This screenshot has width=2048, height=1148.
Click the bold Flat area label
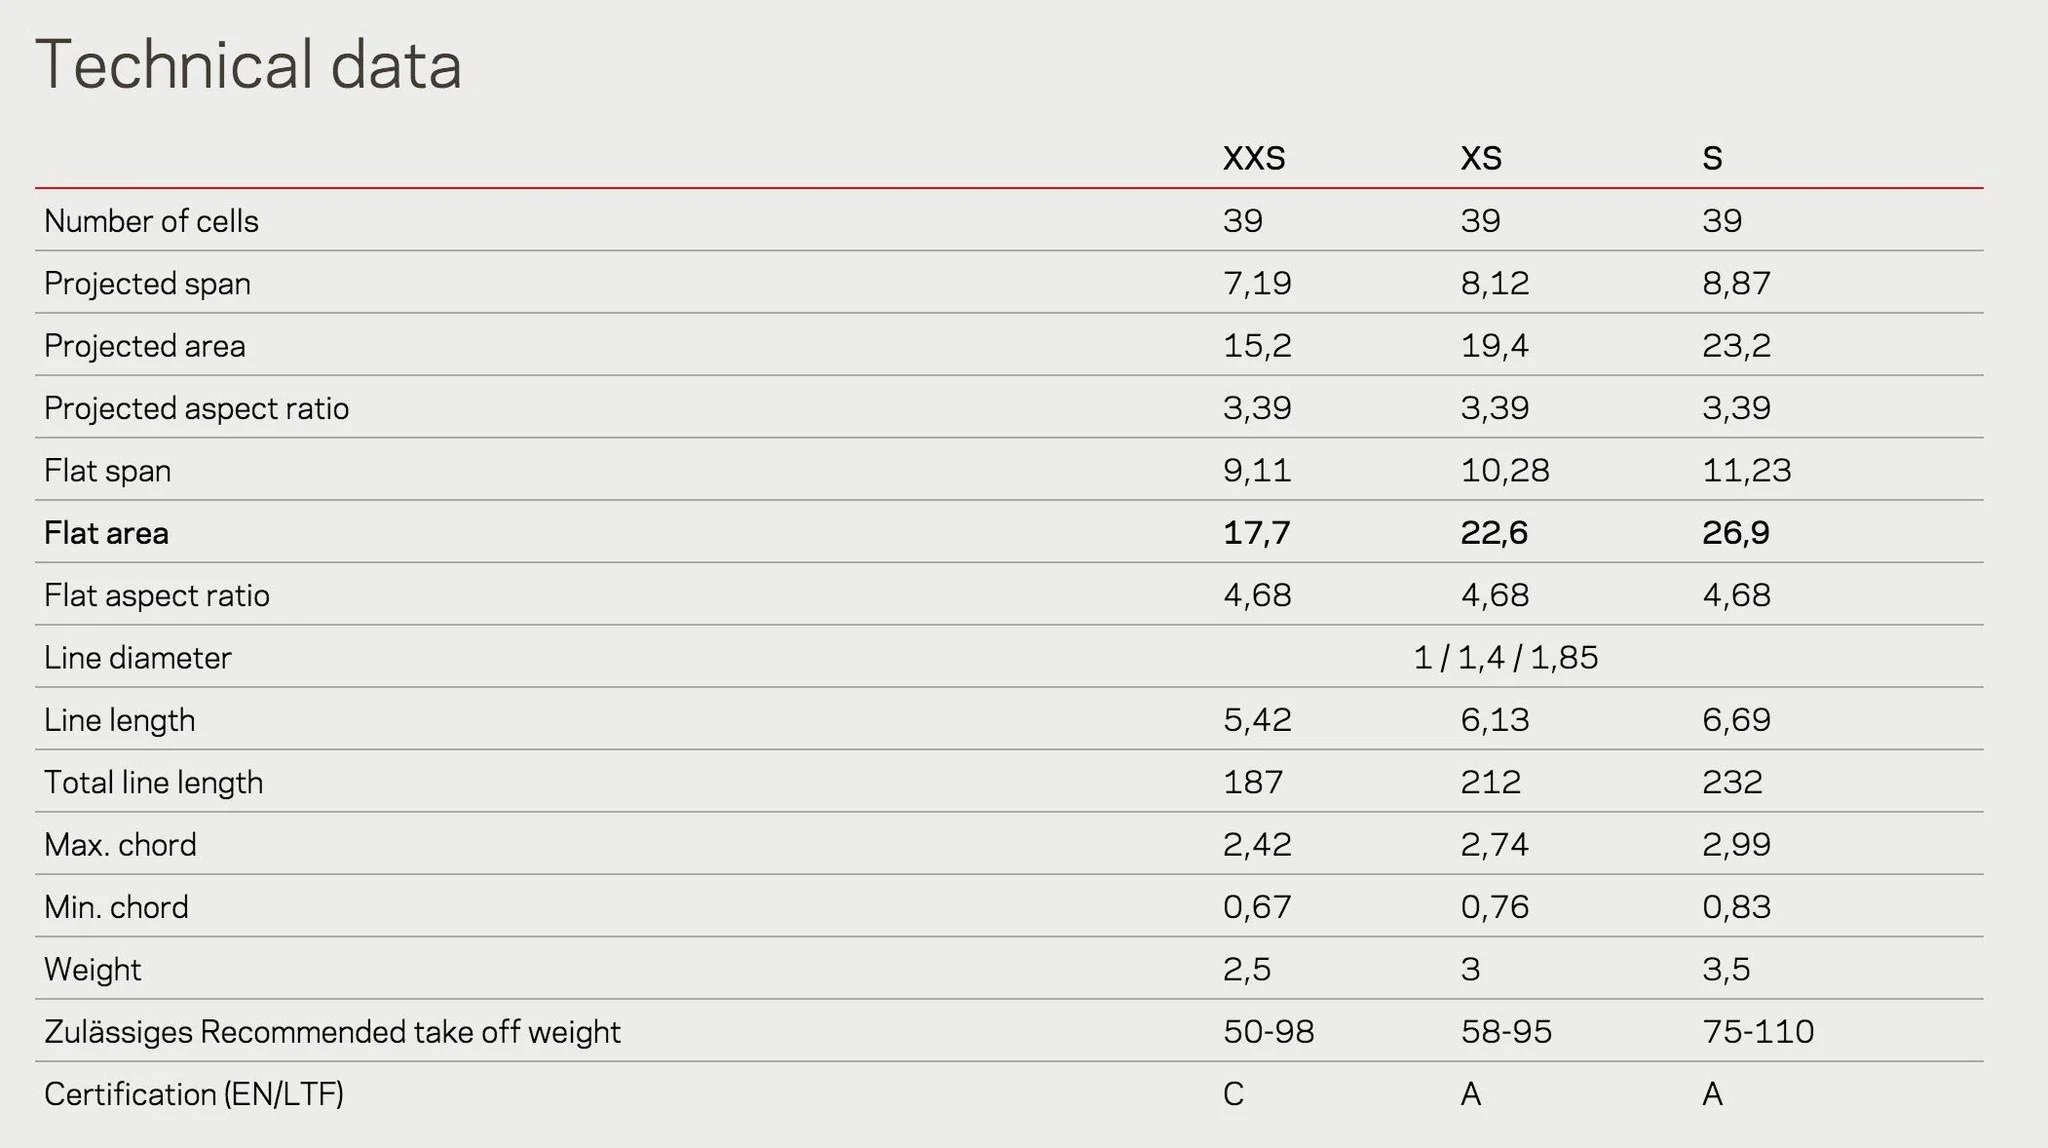coord(106,533)
